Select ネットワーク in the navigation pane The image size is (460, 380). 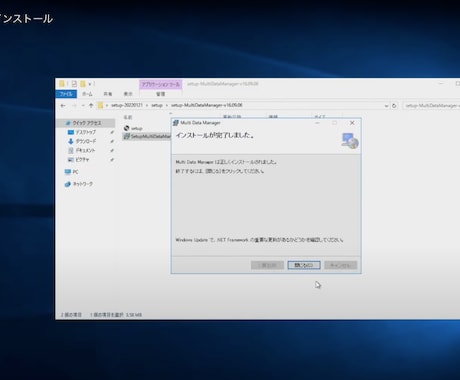tap(83, 184)
